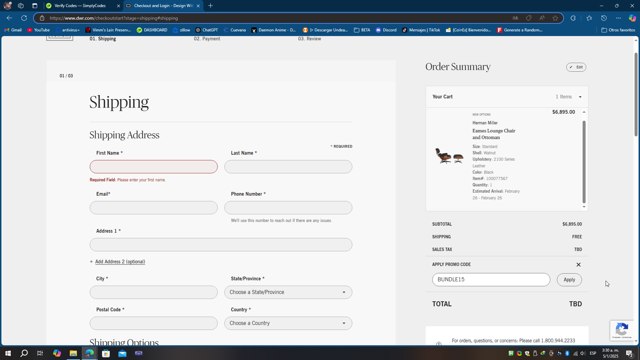The image size is (640, 360).
Task: Open the Windows Start menu
Action: 8,353
